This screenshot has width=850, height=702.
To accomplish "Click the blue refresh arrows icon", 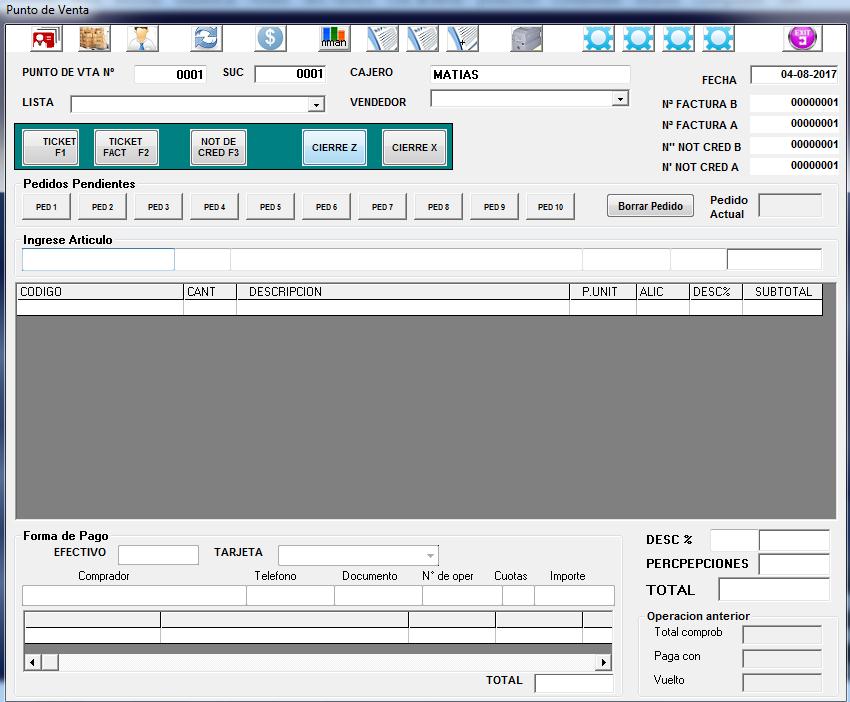I will (x=206, y=39).
